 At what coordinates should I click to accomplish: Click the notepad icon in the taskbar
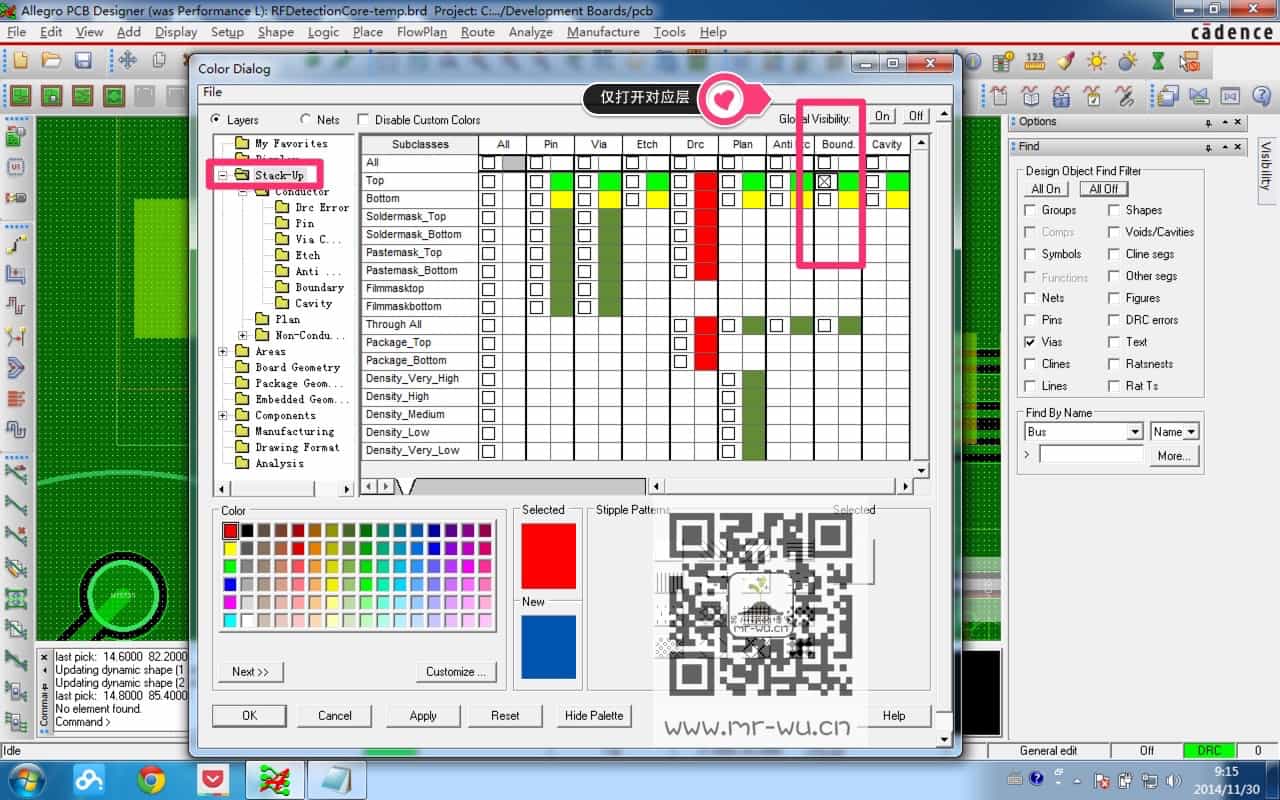click(x=335, y=779)
